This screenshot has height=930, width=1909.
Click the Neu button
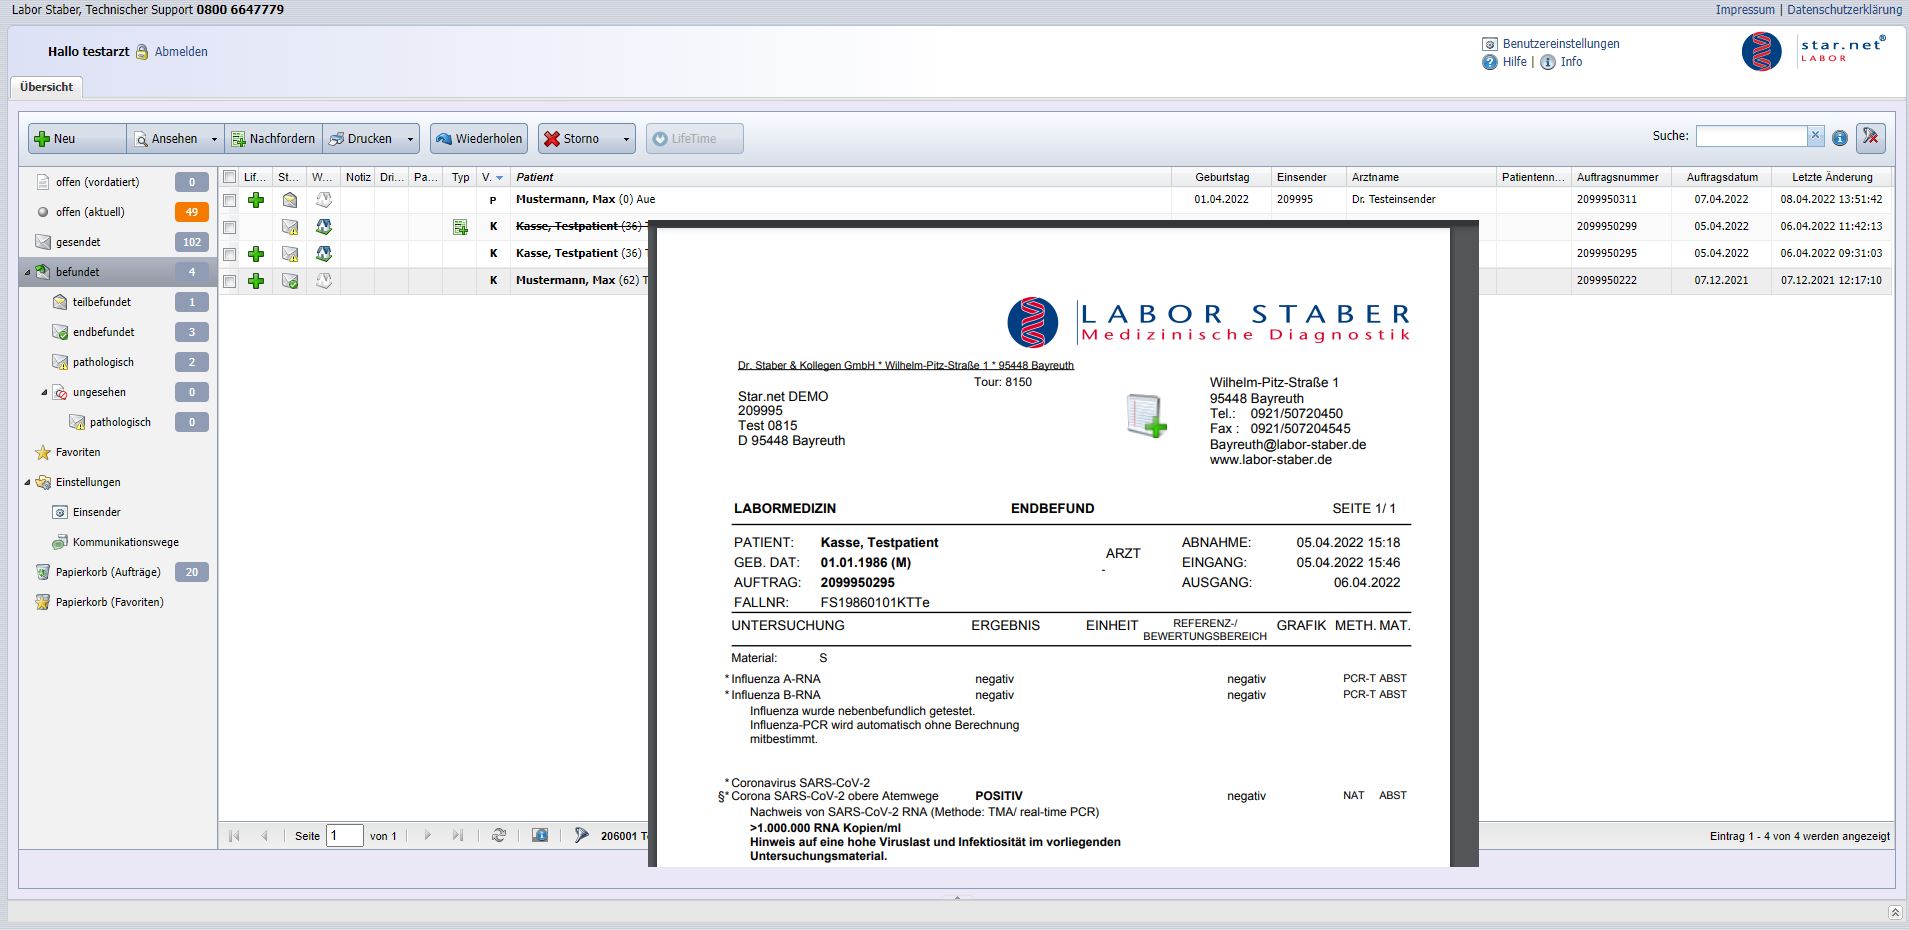click(77, 139)
